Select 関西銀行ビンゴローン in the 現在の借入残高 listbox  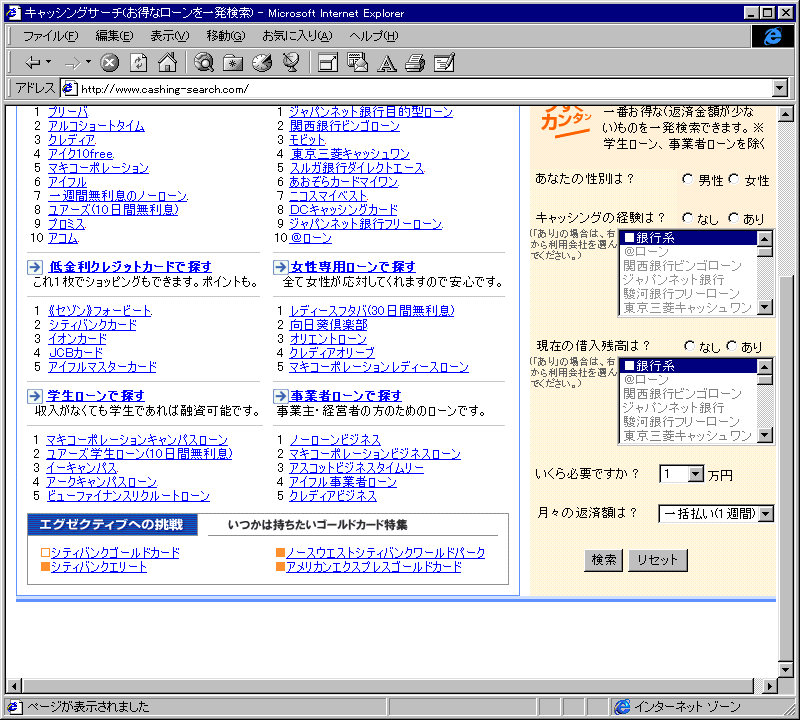689,393
